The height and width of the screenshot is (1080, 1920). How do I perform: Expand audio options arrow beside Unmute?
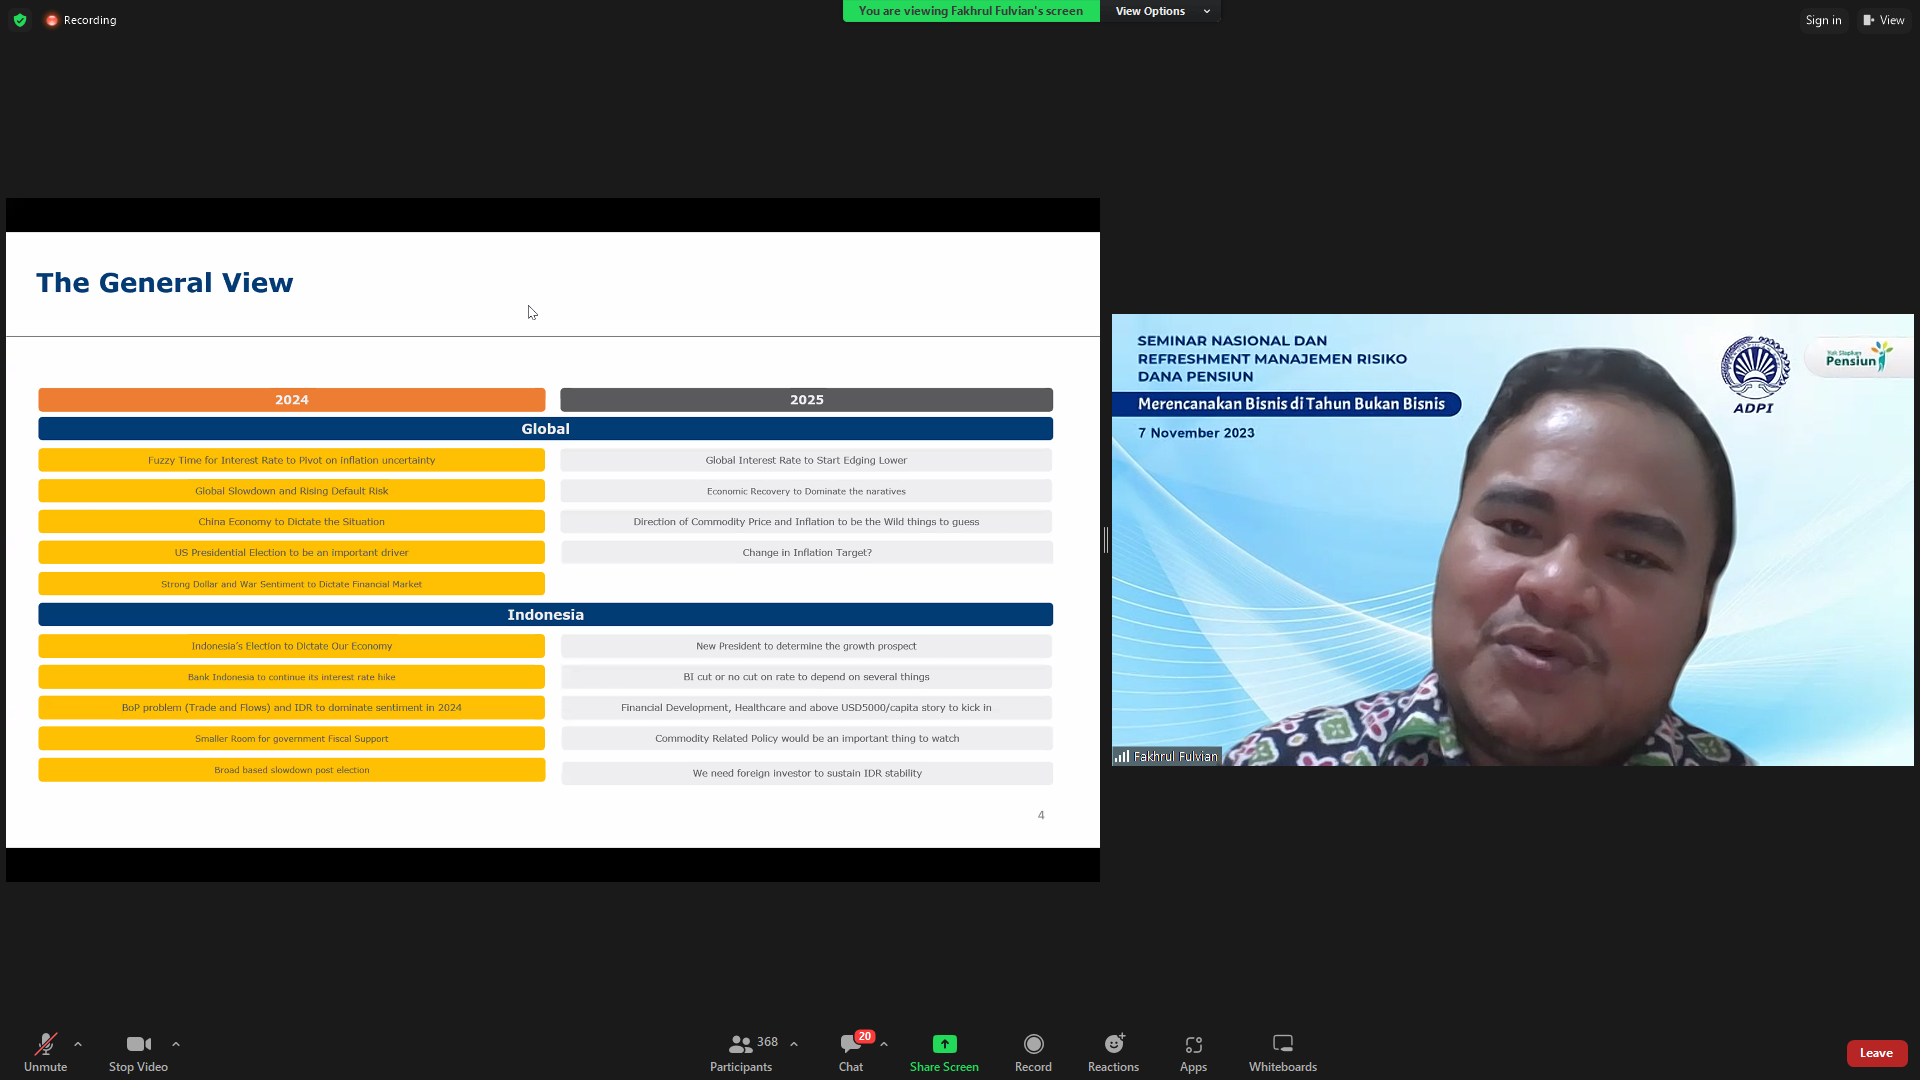tap(78, 1044)
